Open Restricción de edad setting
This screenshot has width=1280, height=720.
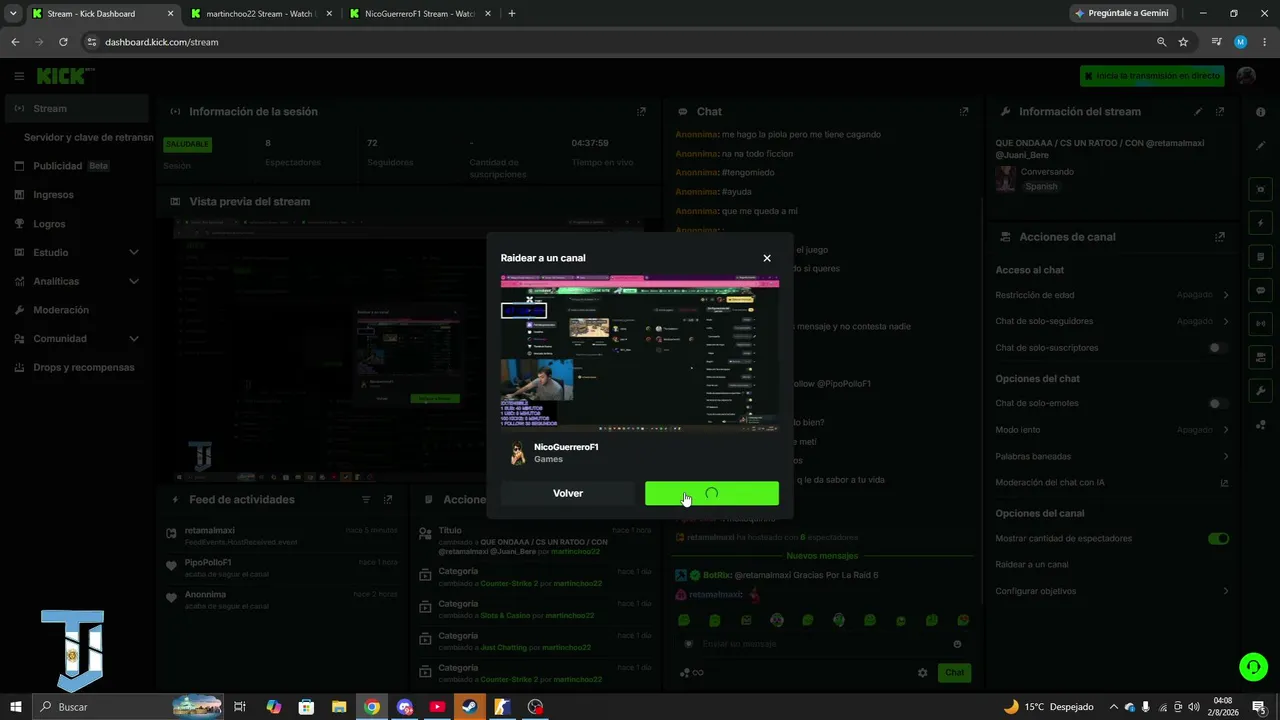point(1112,295)
